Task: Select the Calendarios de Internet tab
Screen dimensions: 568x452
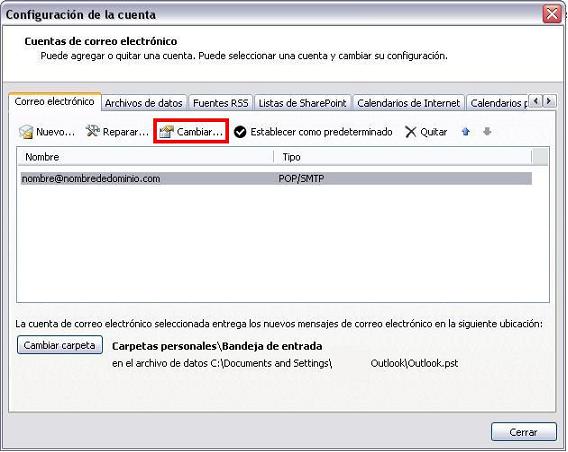Action: (x=408, y=103)
